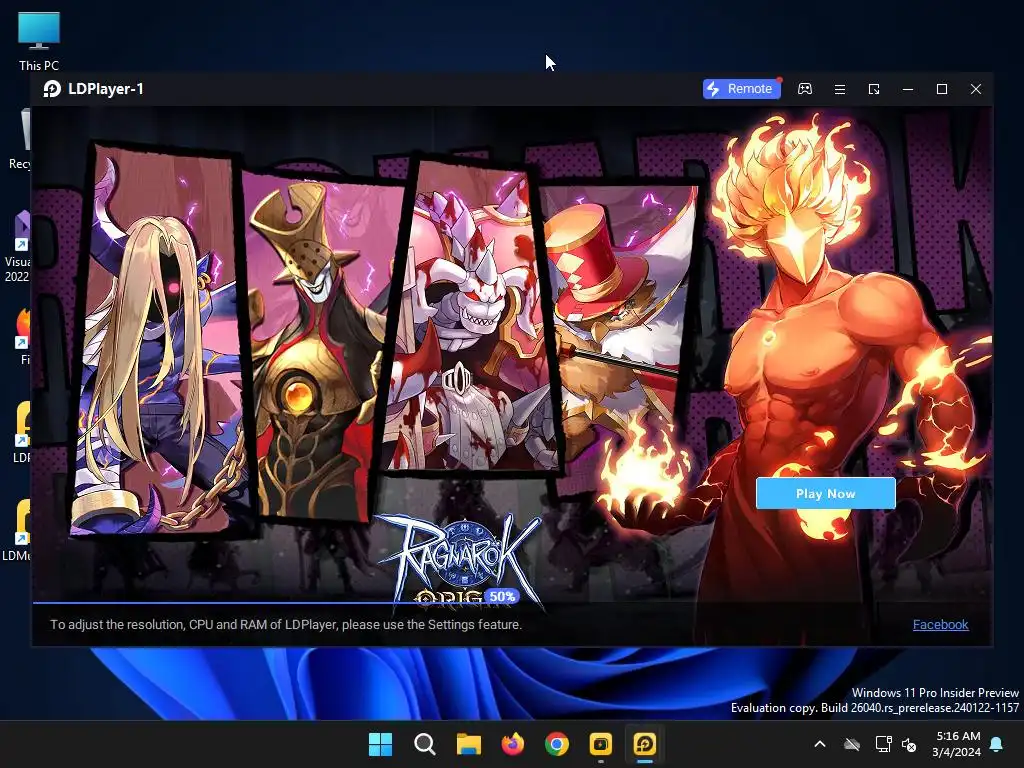Select the Visual Studio 2022 desktop shortcut
This screenshot has width=1024, height=768.
pyautogui.click(x=18, y=247)
